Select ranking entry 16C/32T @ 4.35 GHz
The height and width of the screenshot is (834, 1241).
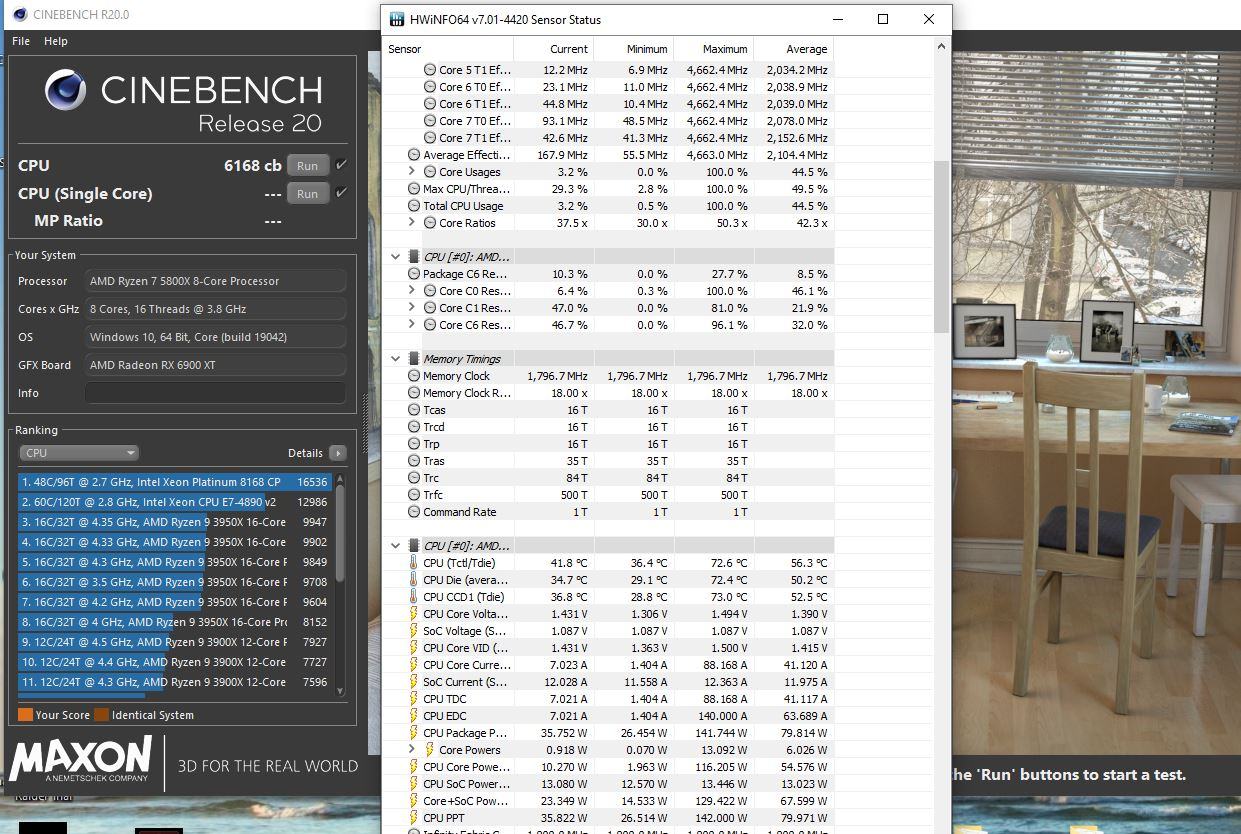click(175, 522)
